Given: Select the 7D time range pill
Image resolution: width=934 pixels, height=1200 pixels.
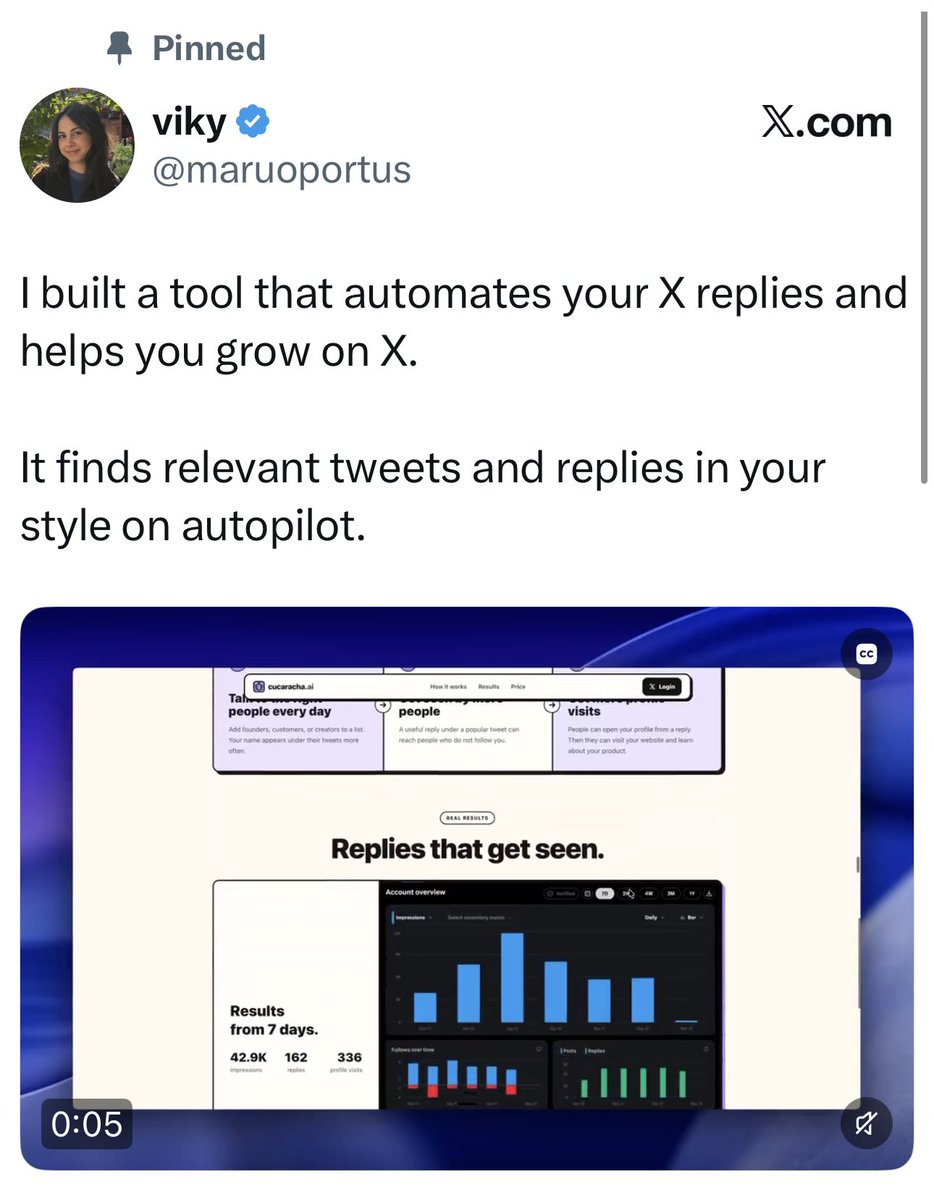Looking at the screenshot, I should 604,893.
